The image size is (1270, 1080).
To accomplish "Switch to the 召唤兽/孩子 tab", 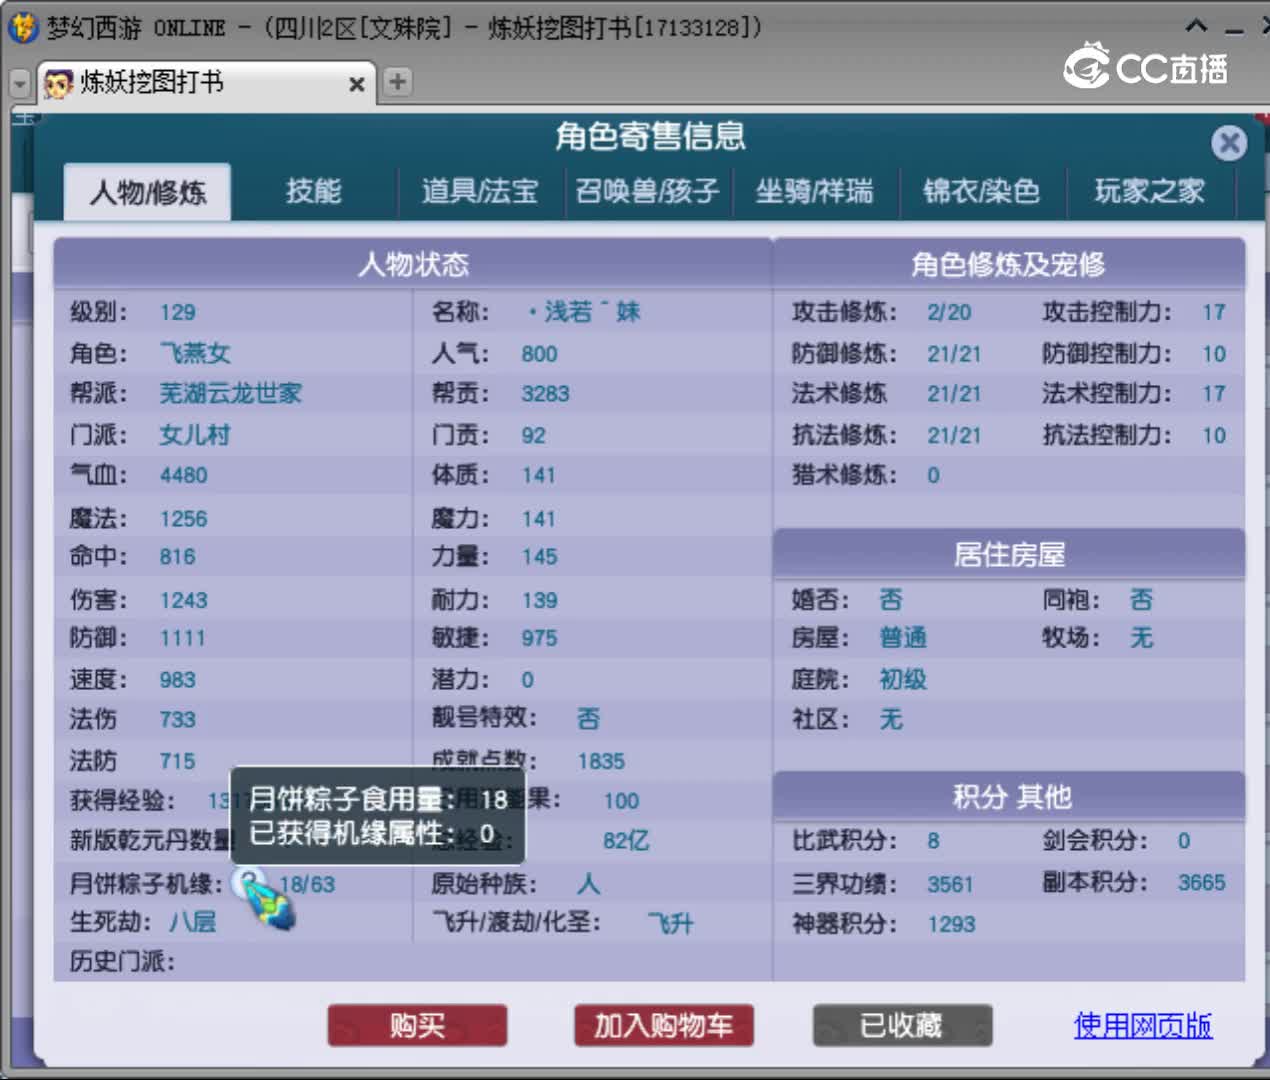I will coord(648,191).
